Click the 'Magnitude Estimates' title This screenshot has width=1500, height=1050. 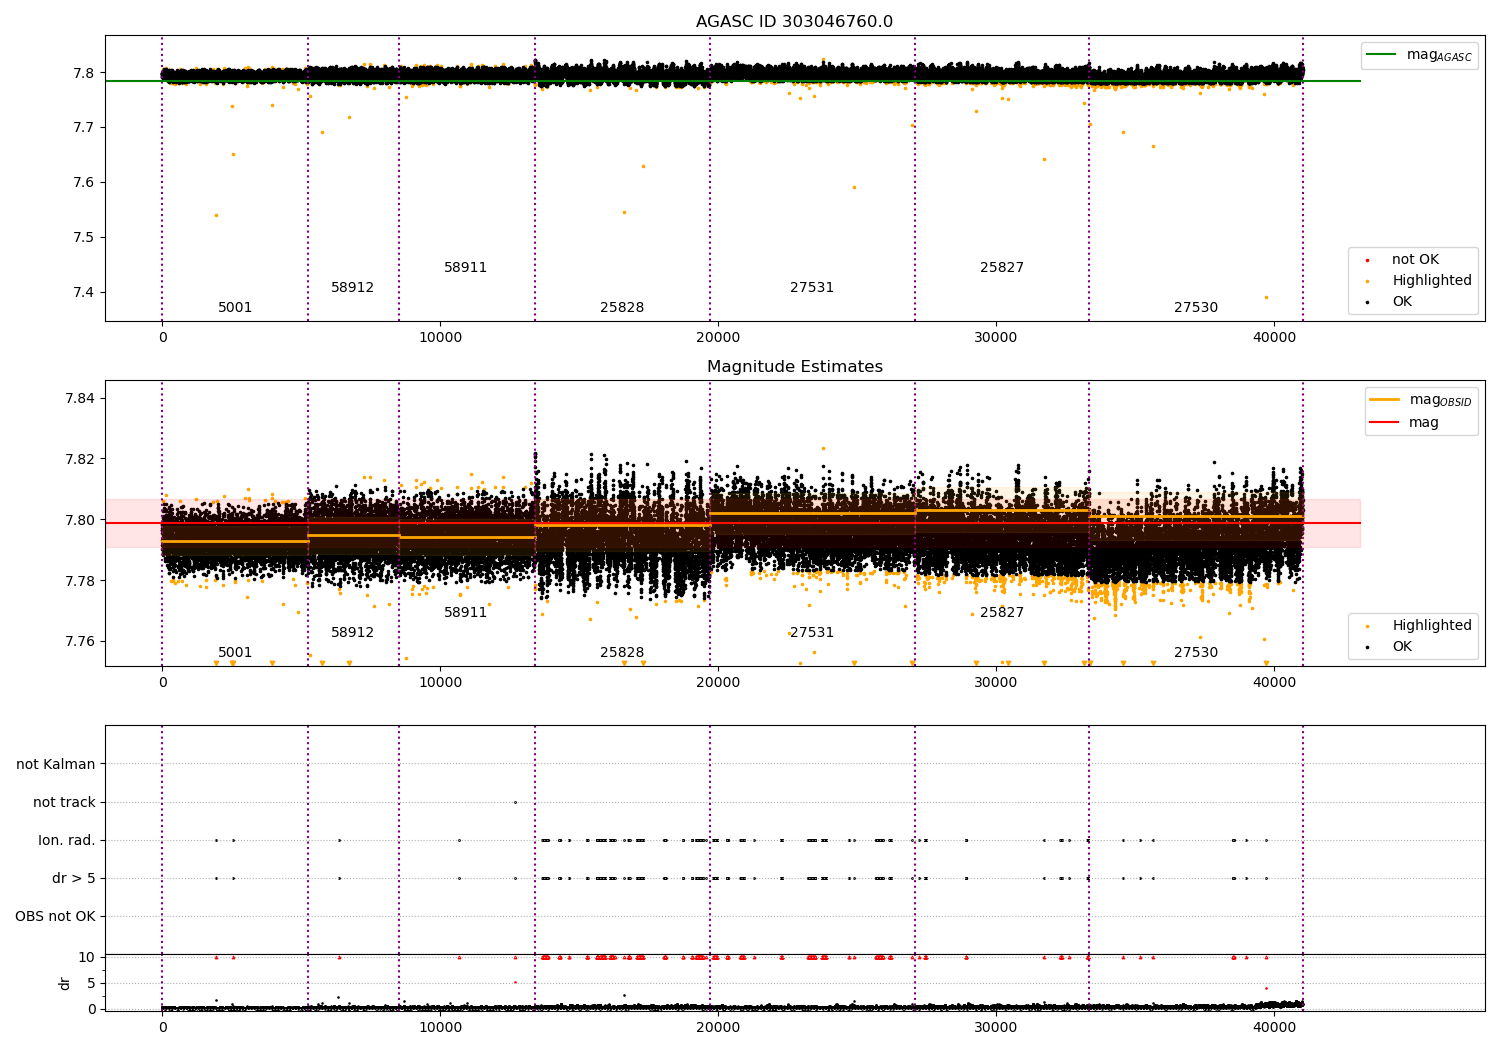pos(794,367)
